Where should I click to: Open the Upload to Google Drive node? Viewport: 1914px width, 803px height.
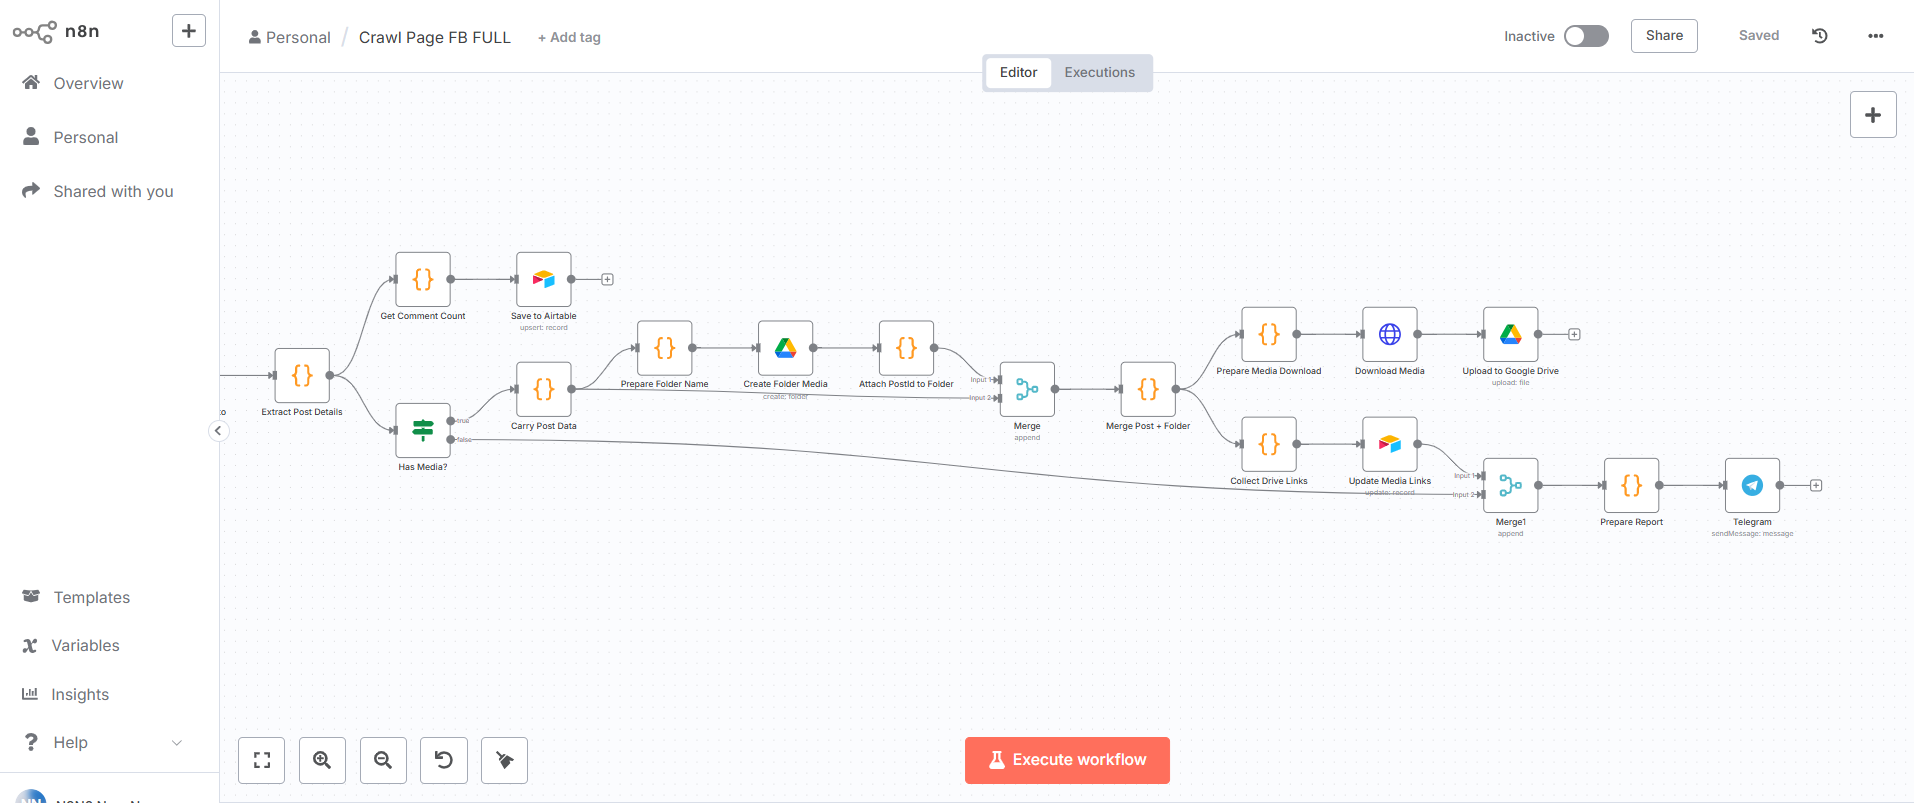click(1509, 334)
